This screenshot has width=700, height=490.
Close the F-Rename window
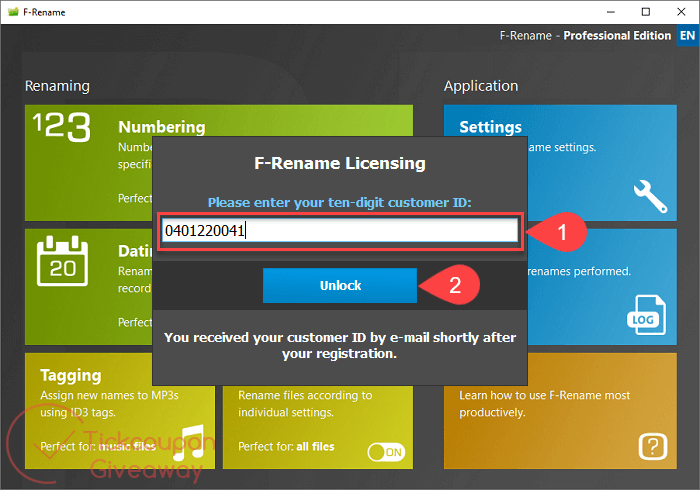[x=681, y=12]
